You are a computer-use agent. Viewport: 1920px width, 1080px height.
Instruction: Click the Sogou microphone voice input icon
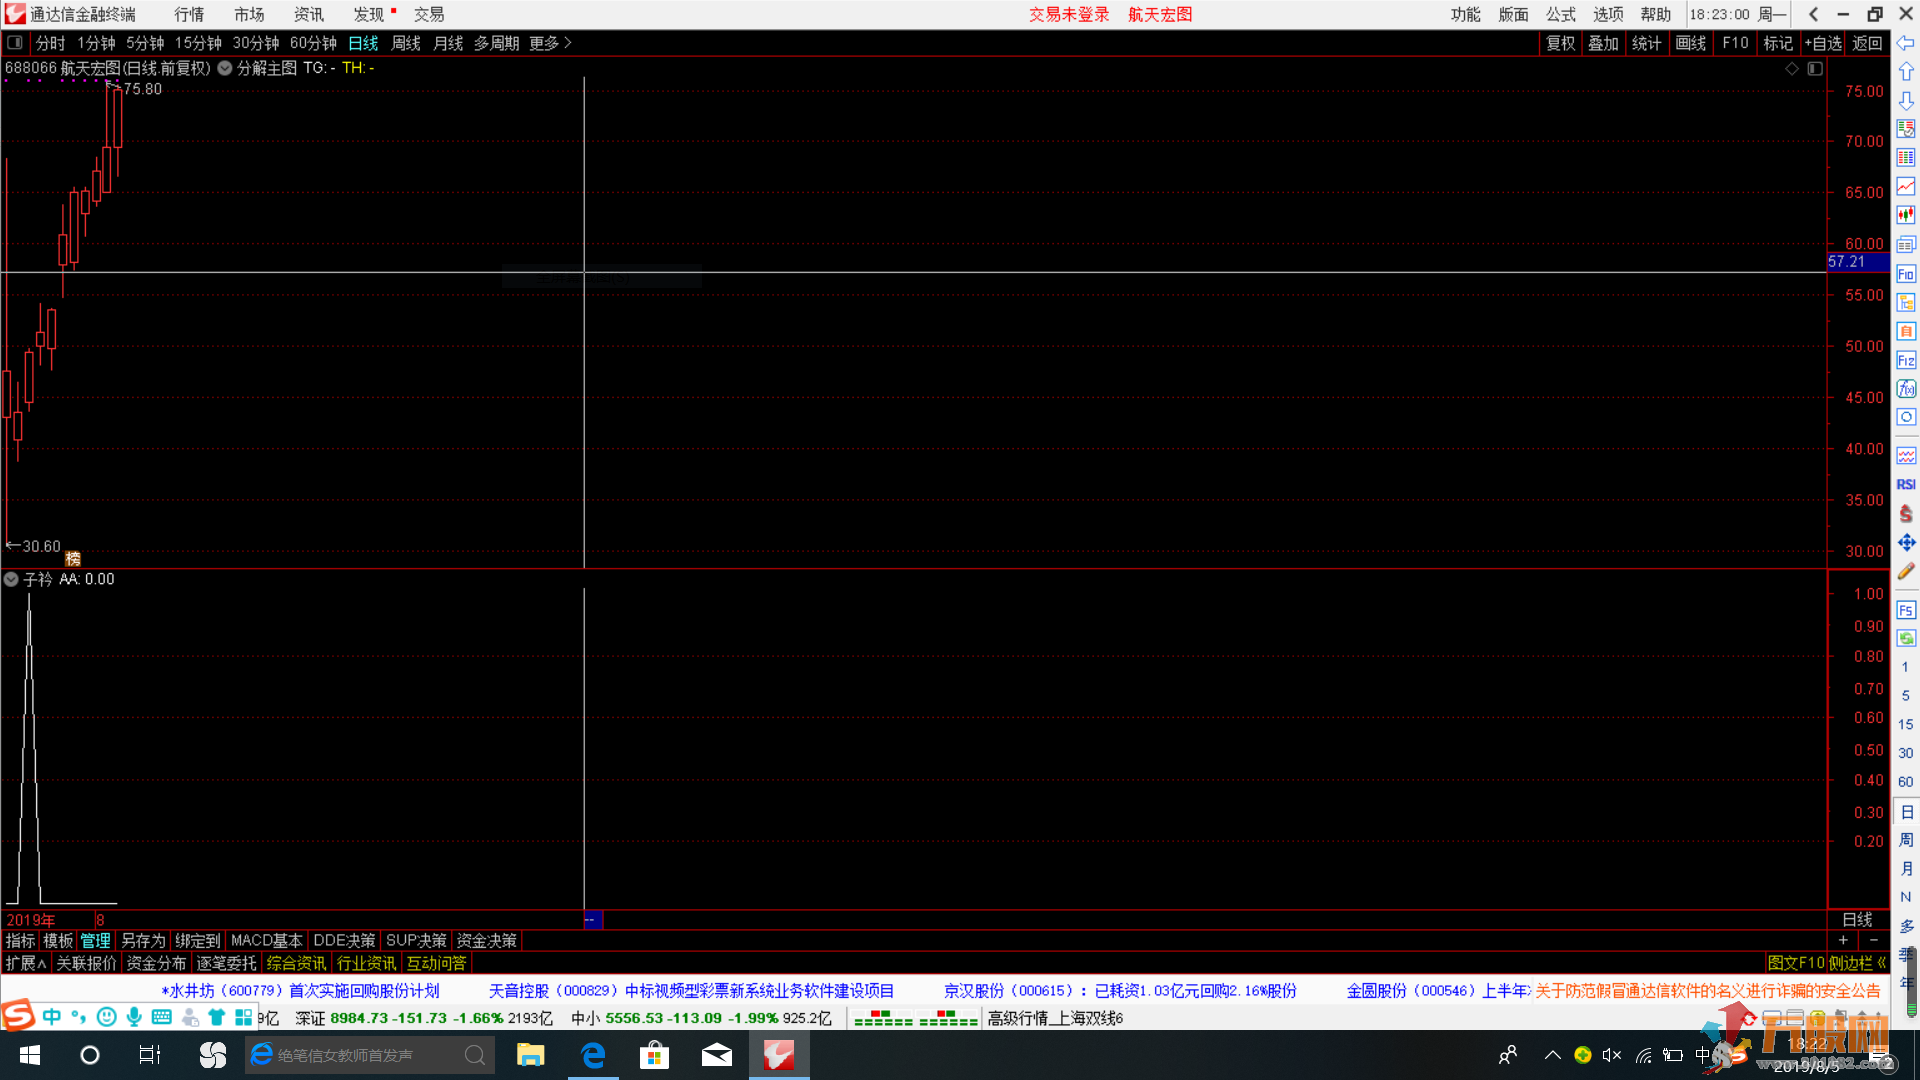(133, 1017)
